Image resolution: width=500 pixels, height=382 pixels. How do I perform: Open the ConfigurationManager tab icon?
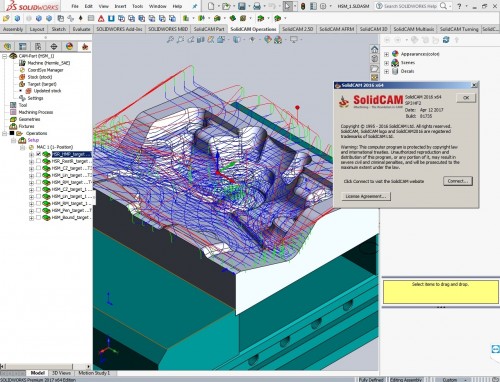tap(38, 46)
